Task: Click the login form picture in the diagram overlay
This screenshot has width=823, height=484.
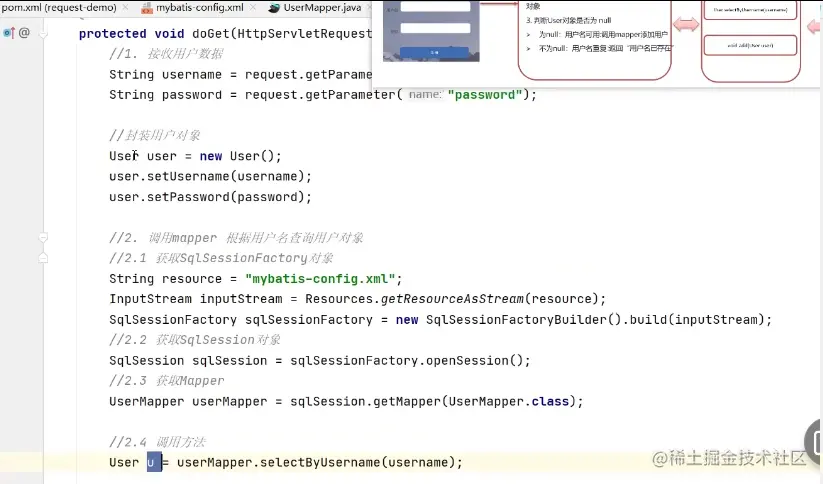Action: [x=431, y=31]
